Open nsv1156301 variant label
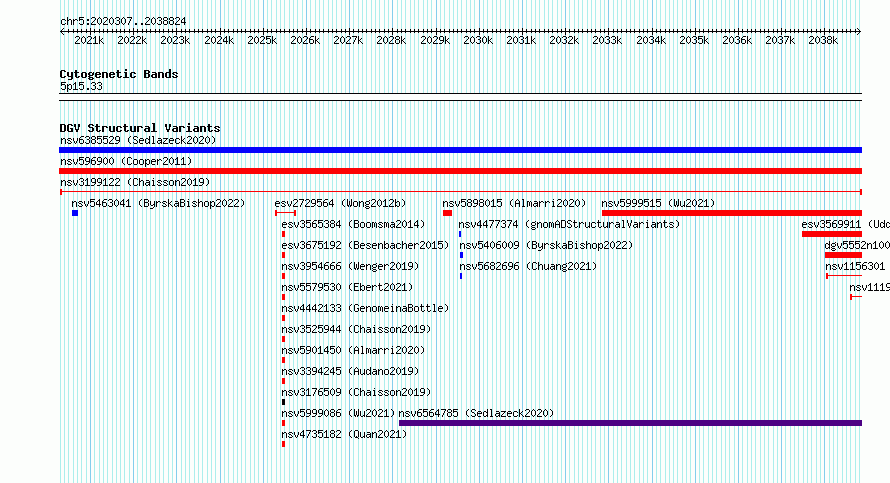 coord(855,266)
